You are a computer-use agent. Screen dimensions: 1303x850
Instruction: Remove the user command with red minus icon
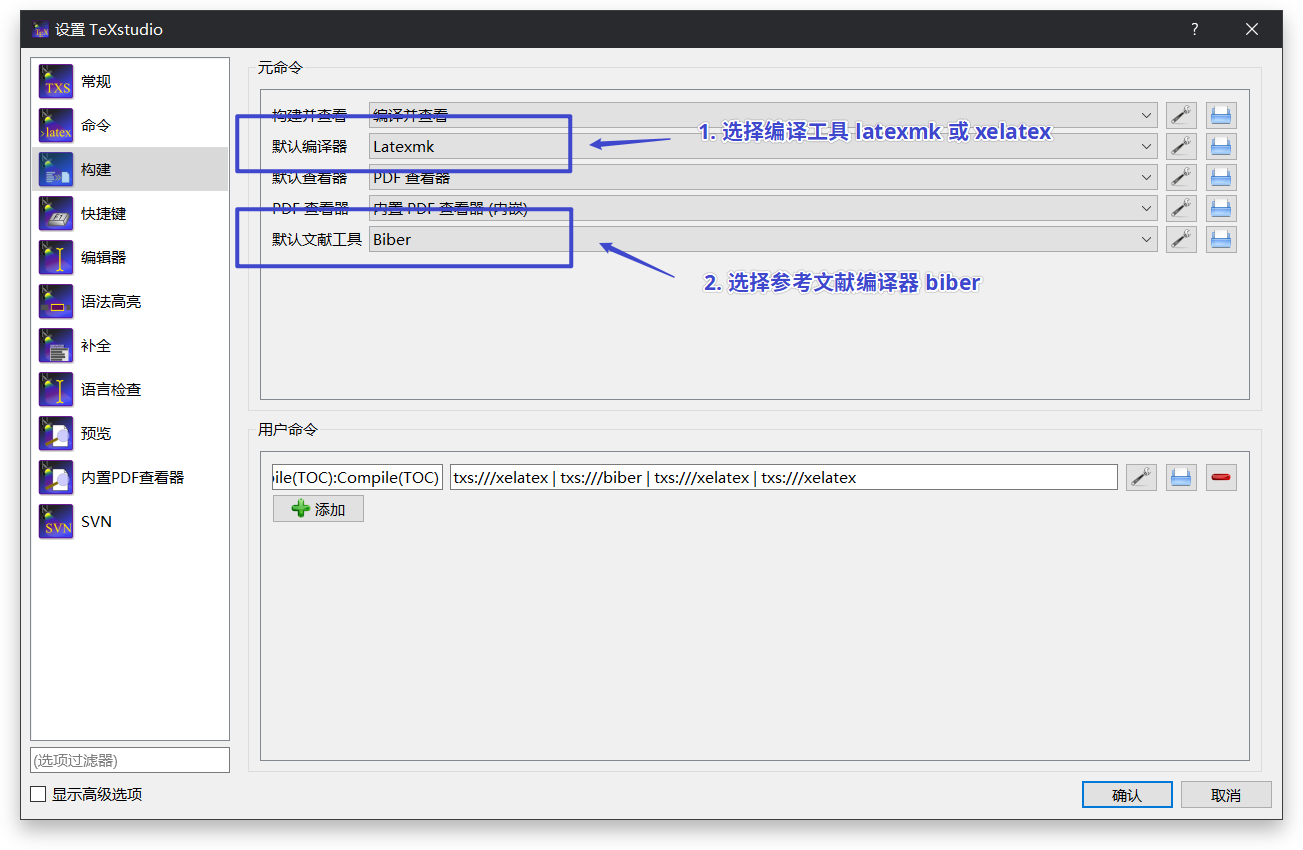point(1221,477)
